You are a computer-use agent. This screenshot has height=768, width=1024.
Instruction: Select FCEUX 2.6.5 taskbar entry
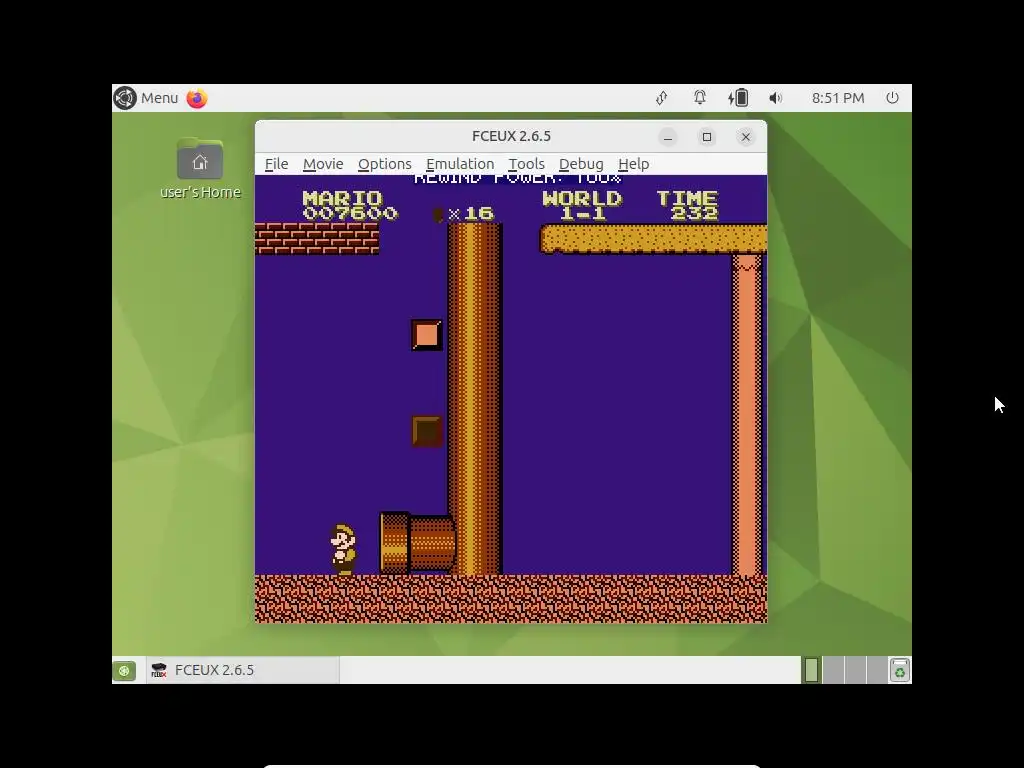point(242,670)
